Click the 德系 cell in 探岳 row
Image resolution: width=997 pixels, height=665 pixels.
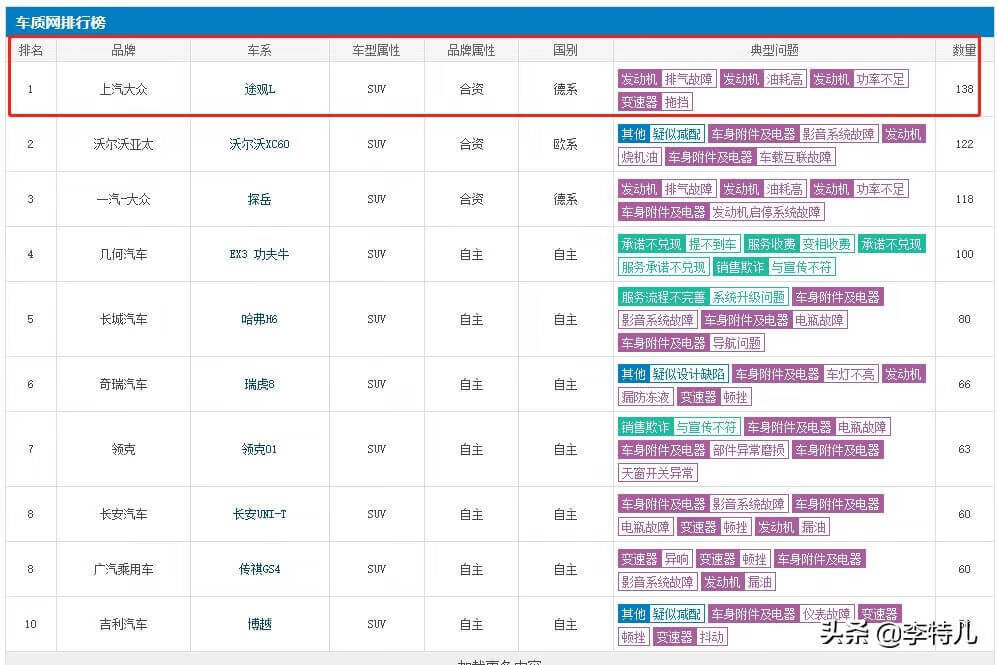pos(565,199)
